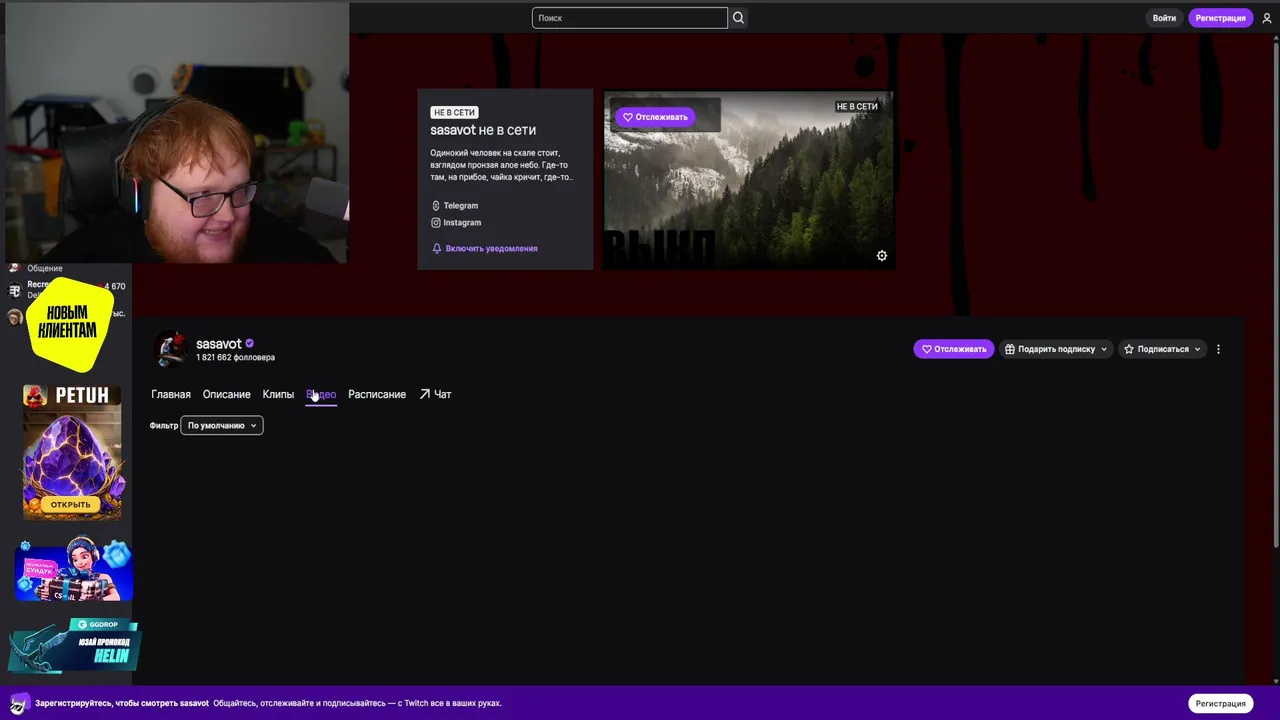This screenshot has height=720, width=1280.
Task: Click the Общение category icon in the sidebar
Action: coord(14,268)
